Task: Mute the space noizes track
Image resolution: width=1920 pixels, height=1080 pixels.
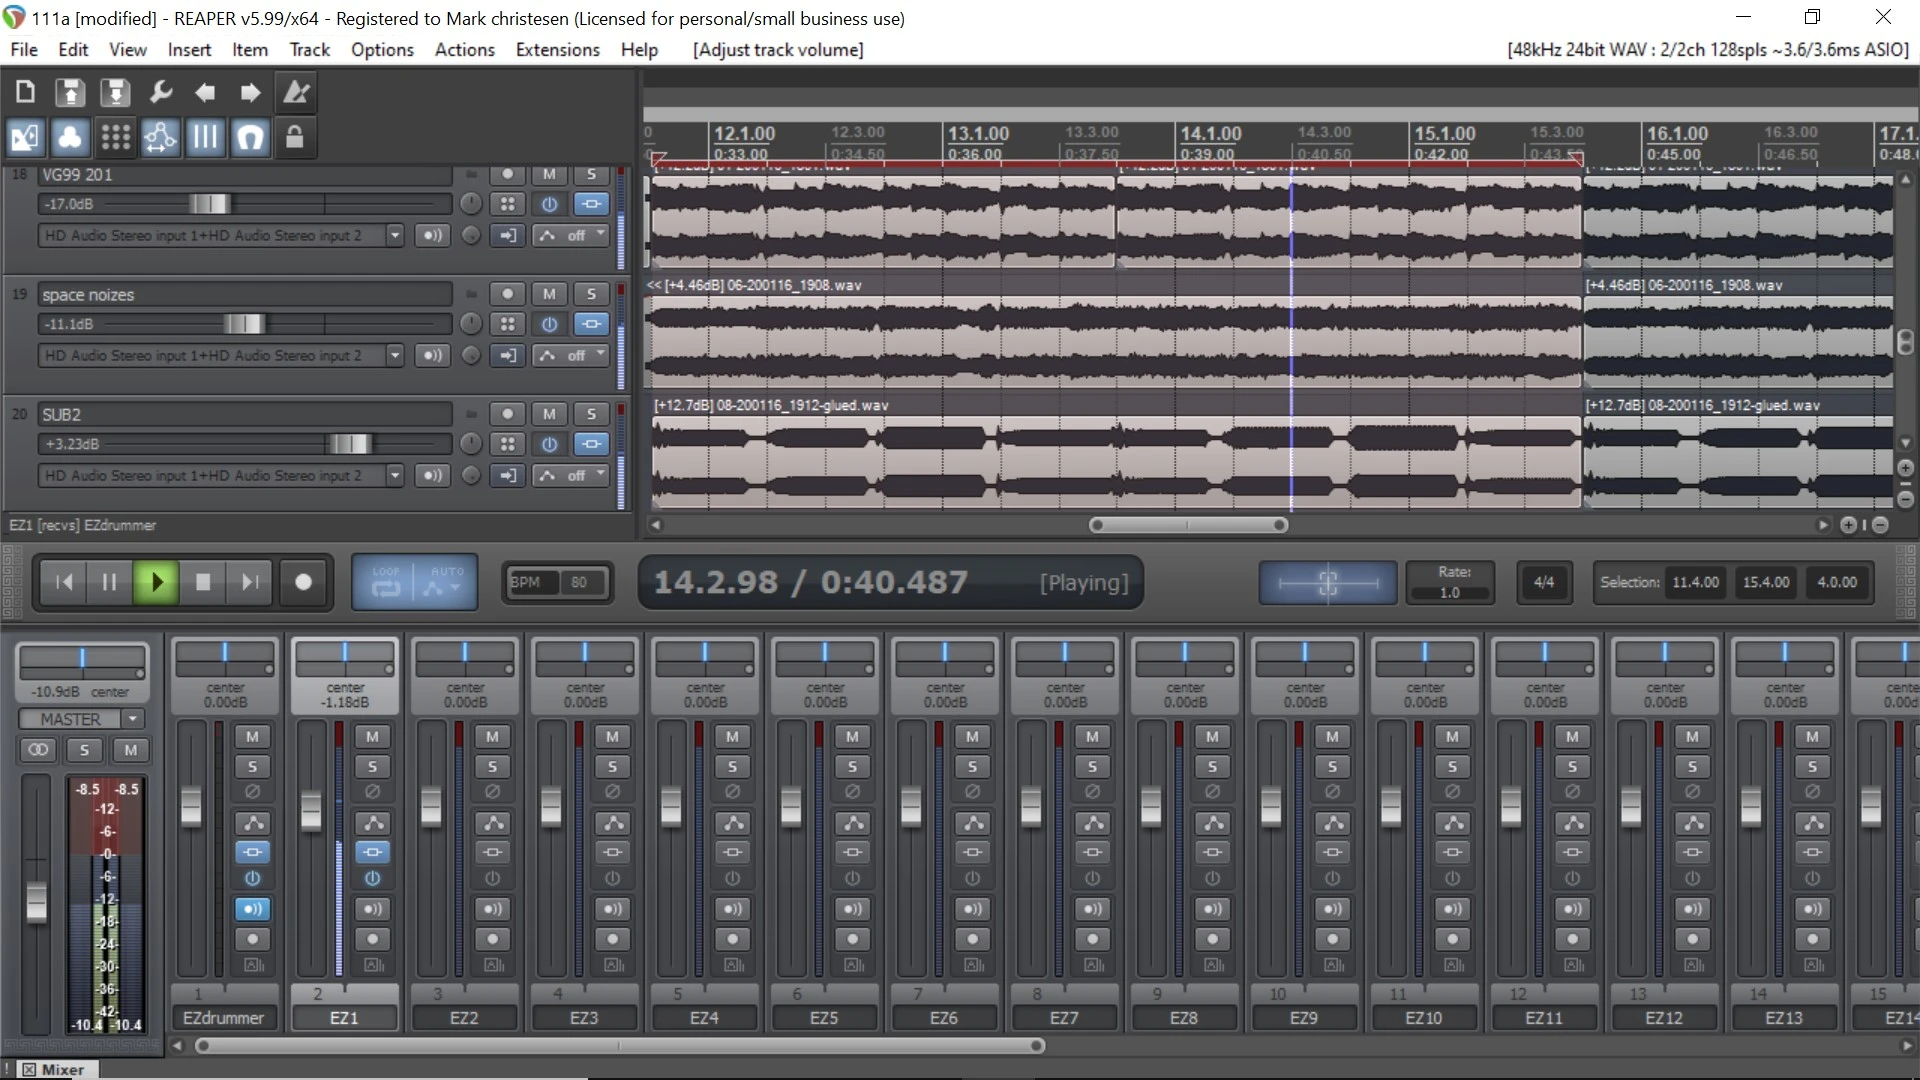Action: (549, 294)
